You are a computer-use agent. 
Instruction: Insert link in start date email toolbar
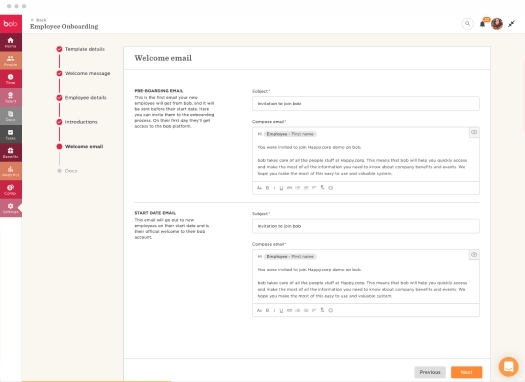coord(289,310)
